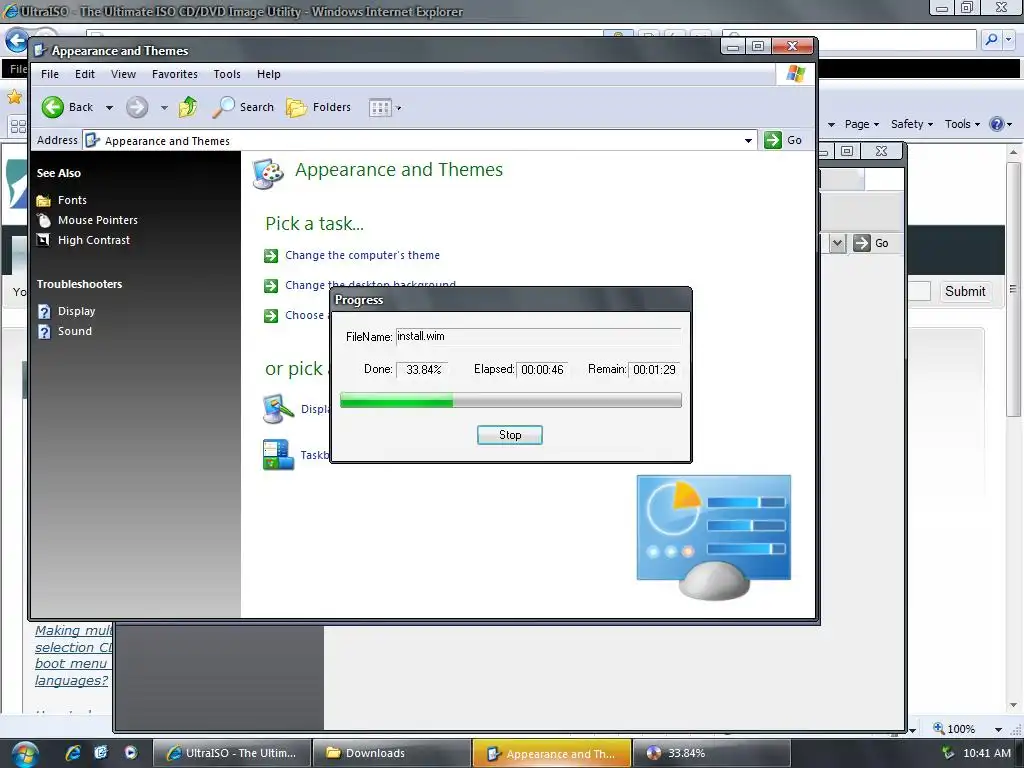Click the green Go button in Appearance window
The height and width of the screenshot is (768, 1024).
(783, 140)
